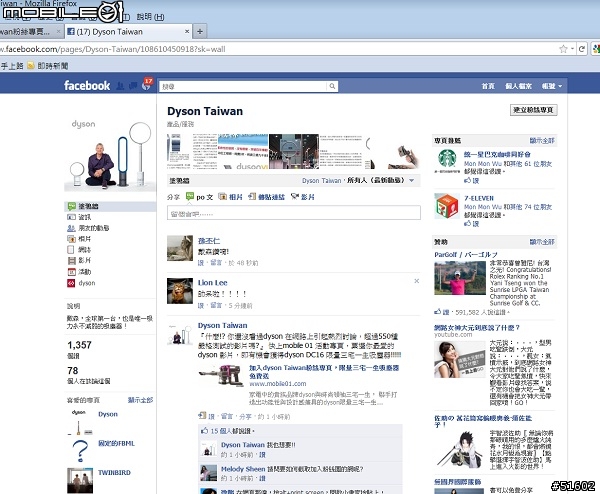Choose the photo share option

click(230, 197)
